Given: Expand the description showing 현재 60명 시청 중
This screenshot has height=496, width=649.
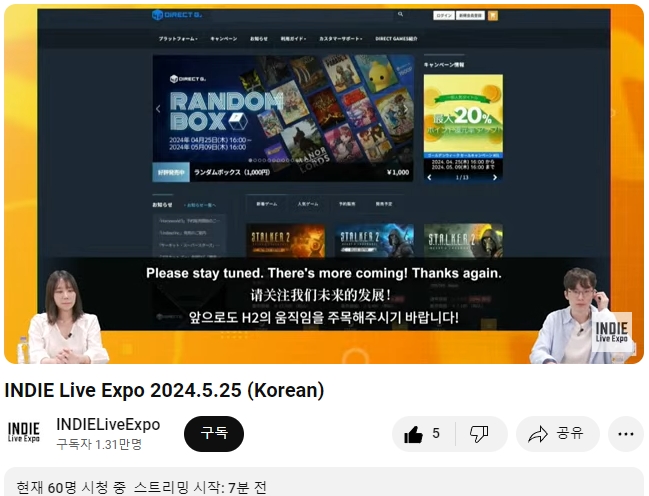Looking at the screenshot, I should point(324,482).
